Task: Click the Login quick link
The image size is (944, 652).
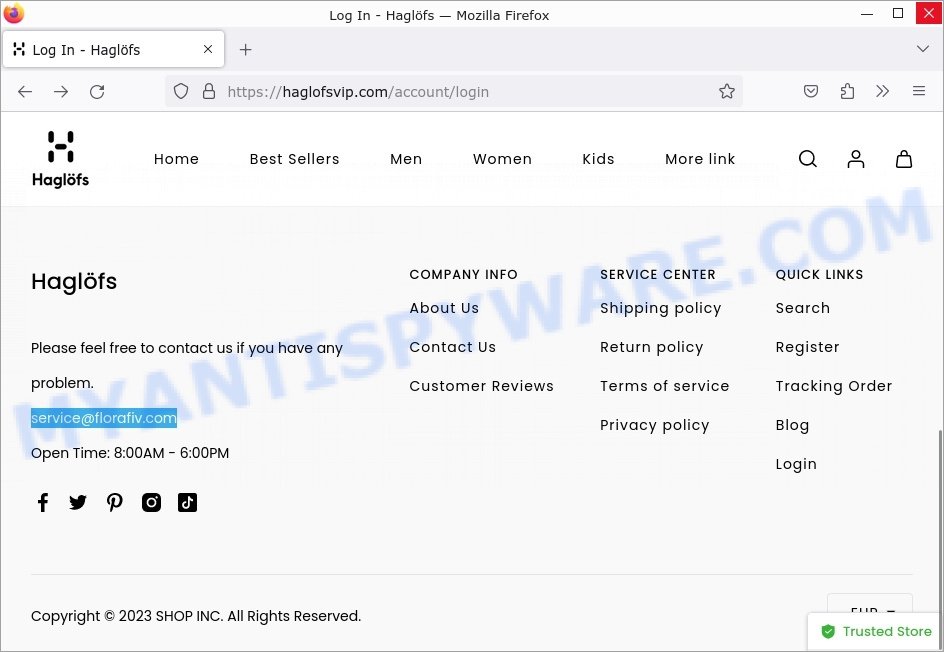Action: pyautogui.click(x=796, y=464)
